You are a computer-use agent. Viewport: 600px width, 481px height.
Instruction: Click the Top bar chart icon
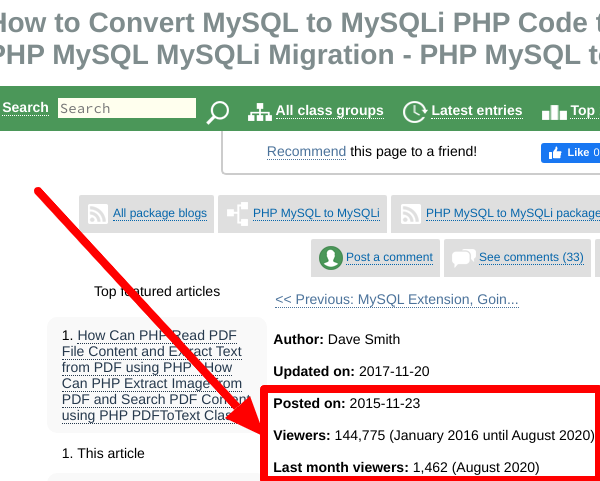554,113
